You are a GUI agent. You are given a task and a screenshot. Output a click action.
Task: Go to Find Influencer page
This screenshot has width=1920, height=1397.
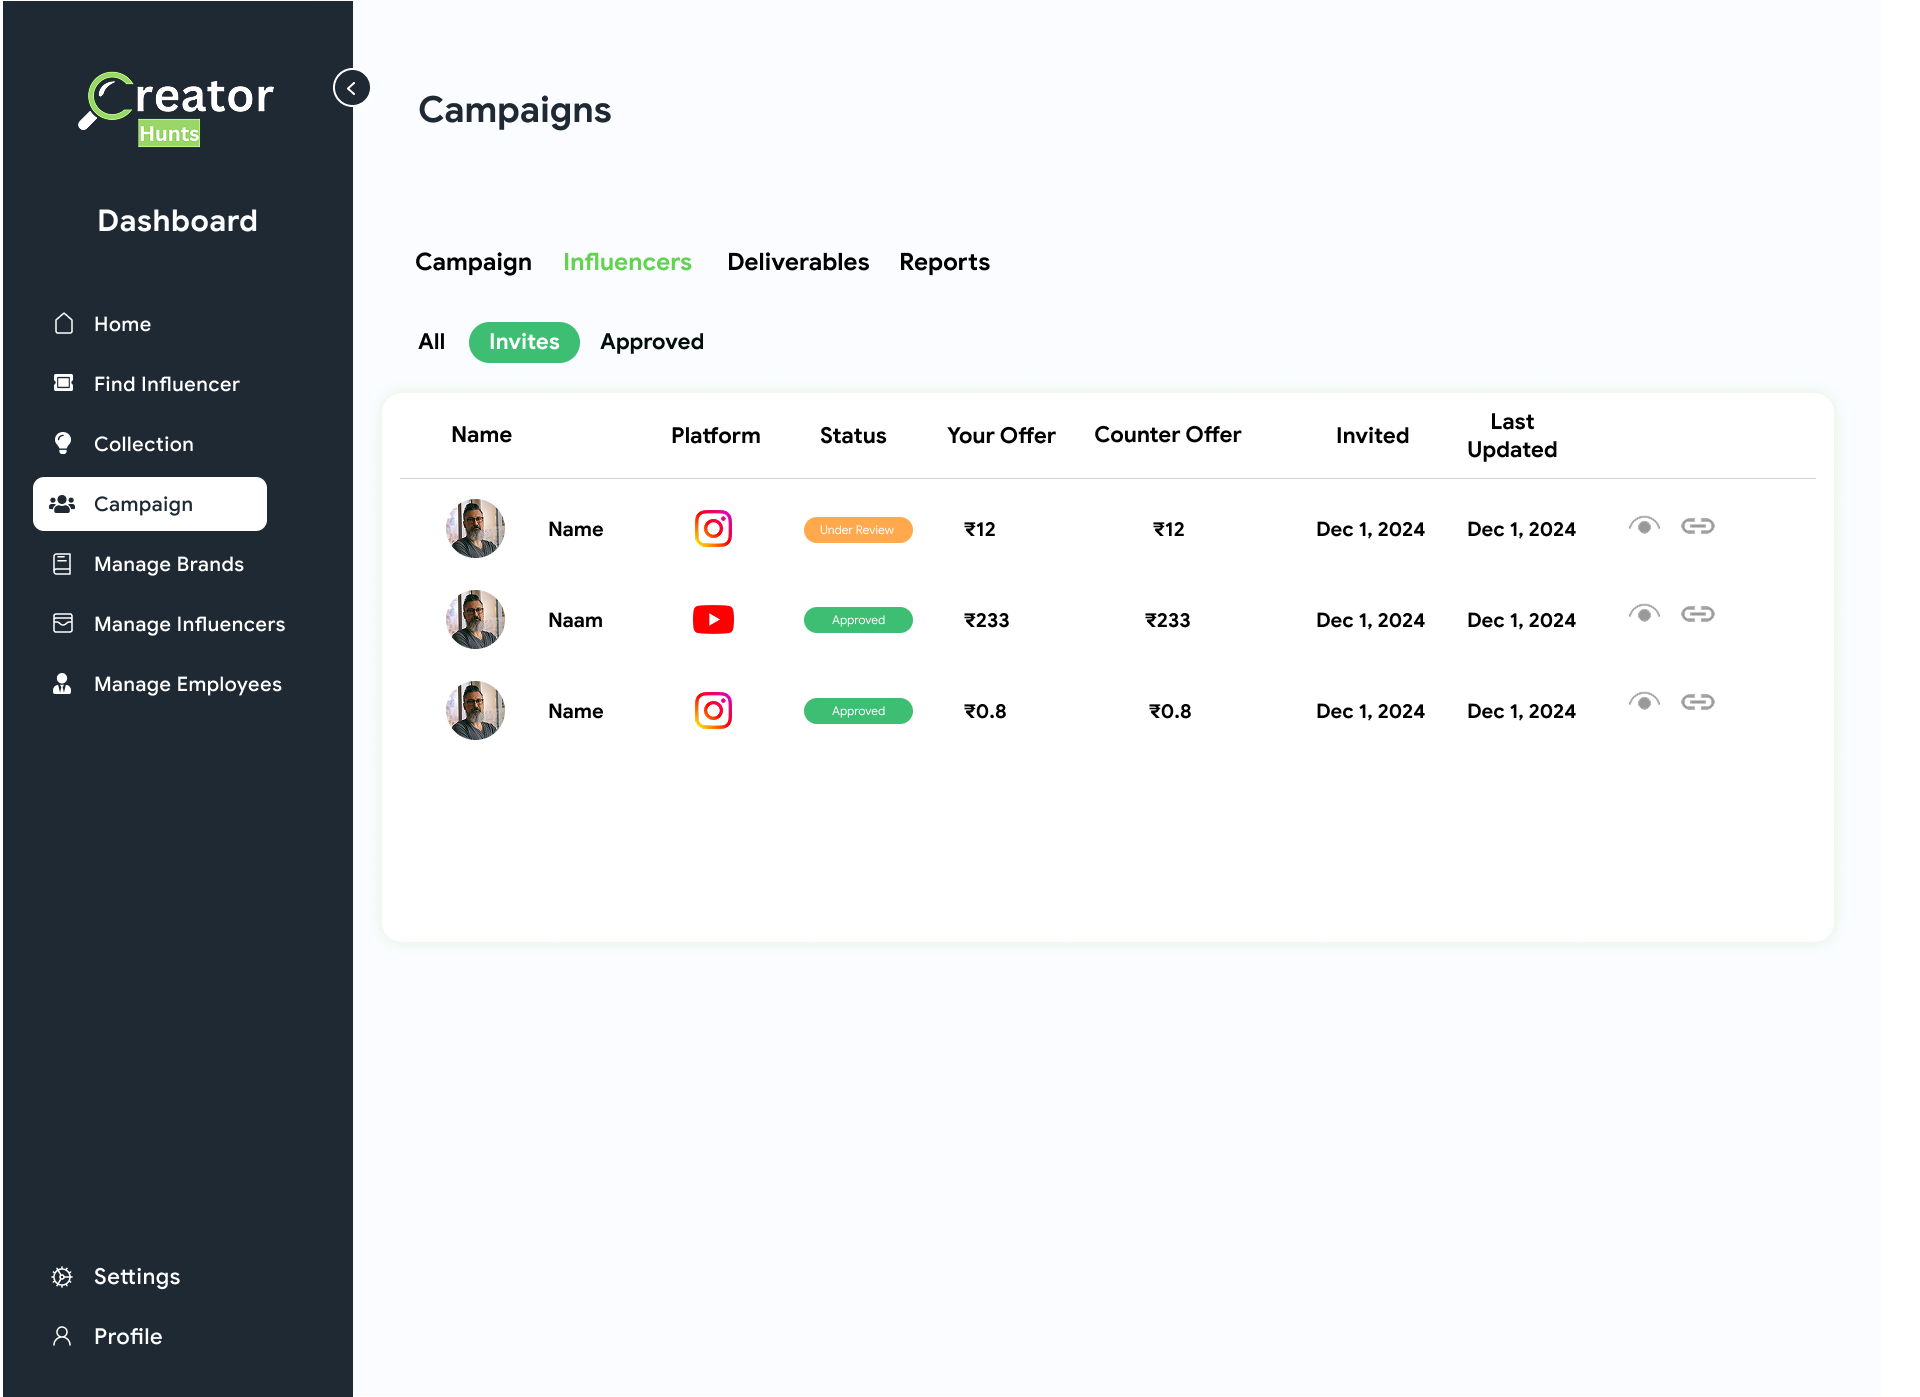(166, 384)
